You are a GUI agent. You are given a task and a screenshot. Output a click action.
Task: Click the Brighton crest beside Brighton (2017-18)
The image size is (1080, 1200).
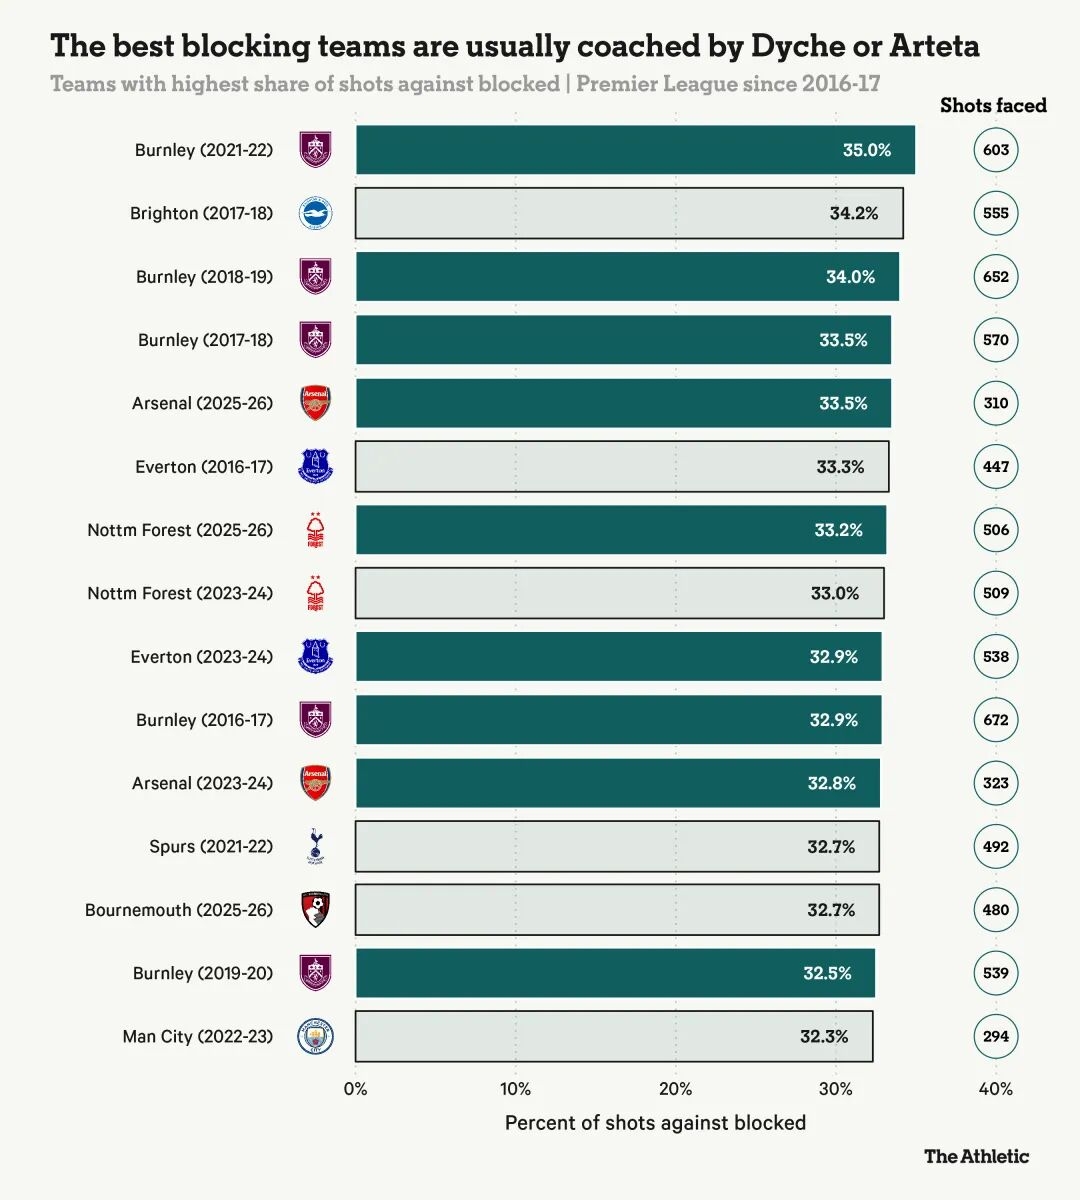tap(315, 213)
